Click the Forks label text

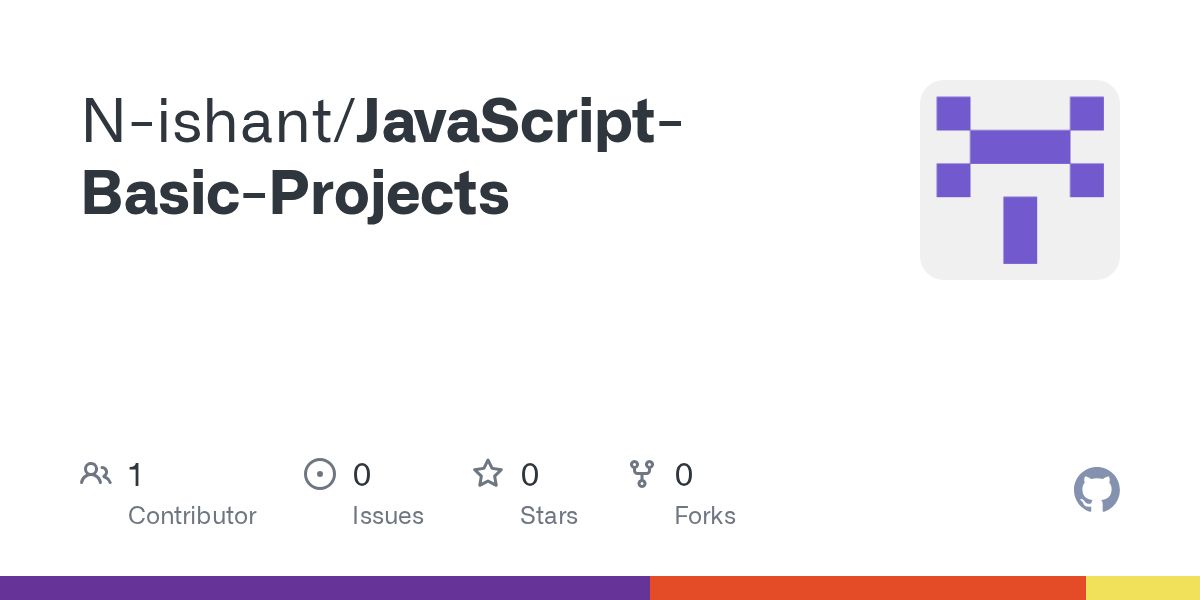point(705,516)
